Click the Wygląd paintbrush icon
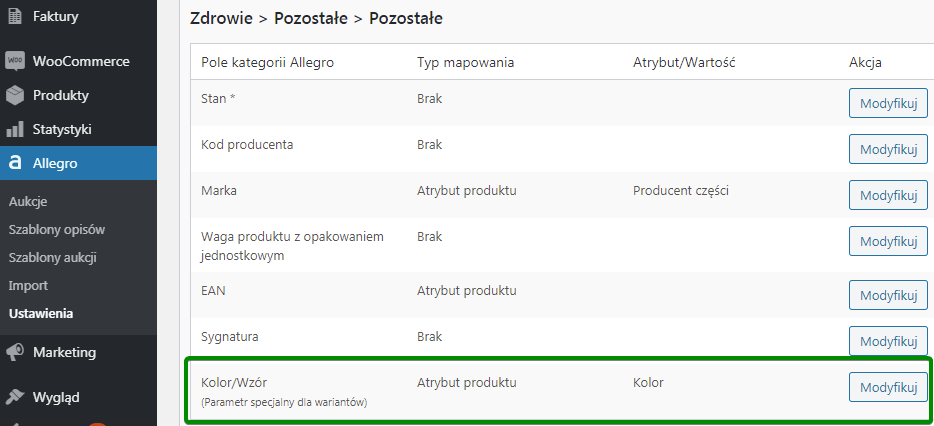The width and height of the screenshot is (934, 426). point(15,397)
